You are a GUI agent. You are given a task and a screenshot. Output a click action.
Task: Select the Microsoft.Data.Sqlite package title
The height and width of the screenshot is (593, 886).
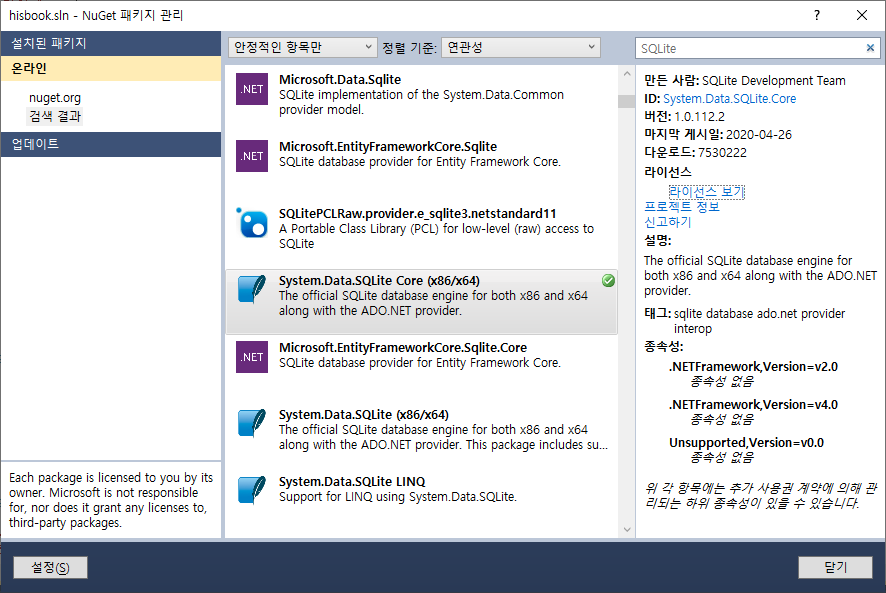point(340,80)
